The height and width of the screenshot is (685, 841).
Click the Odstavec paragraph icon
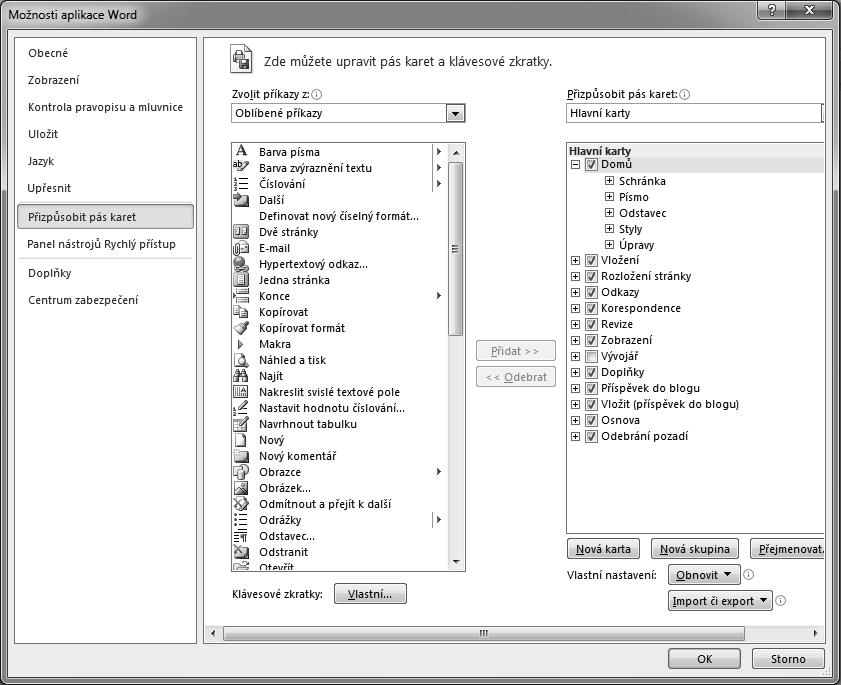[241, 536]
